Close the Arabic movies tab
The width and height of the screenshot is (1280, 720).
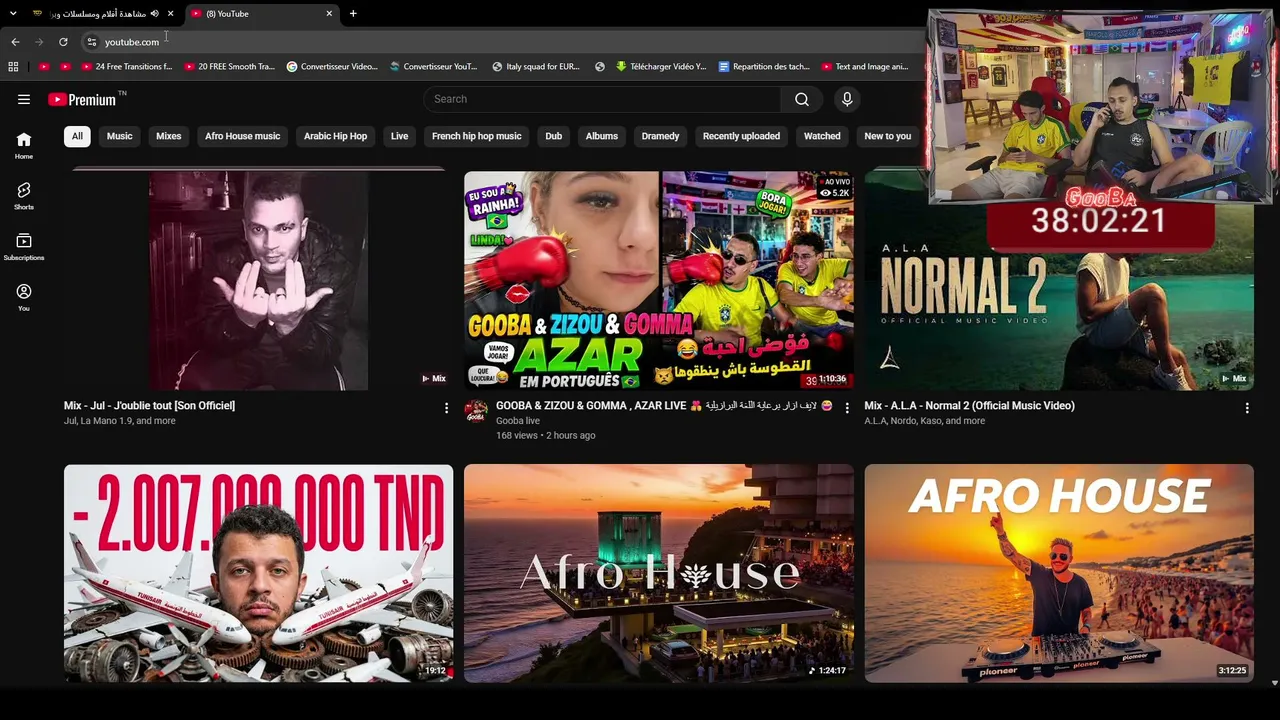pos(171,14)
